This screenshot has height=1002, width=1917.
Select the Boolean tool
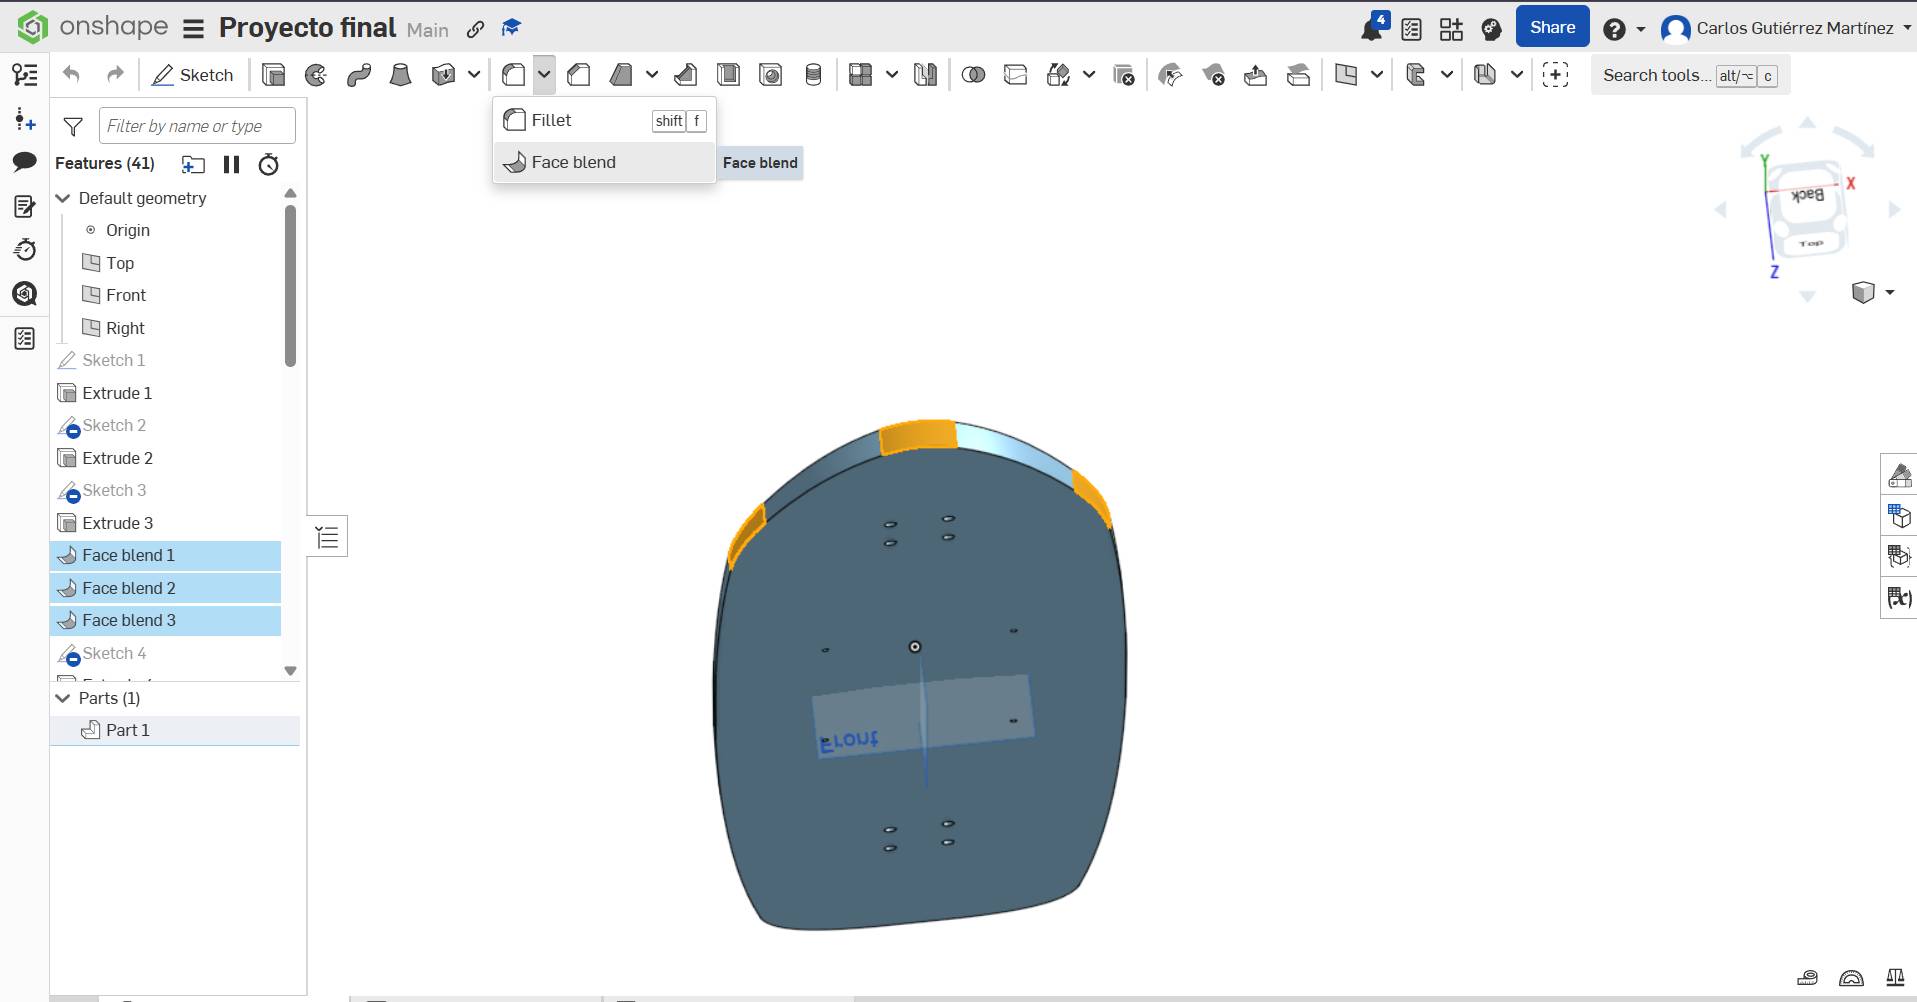point(973,75)
